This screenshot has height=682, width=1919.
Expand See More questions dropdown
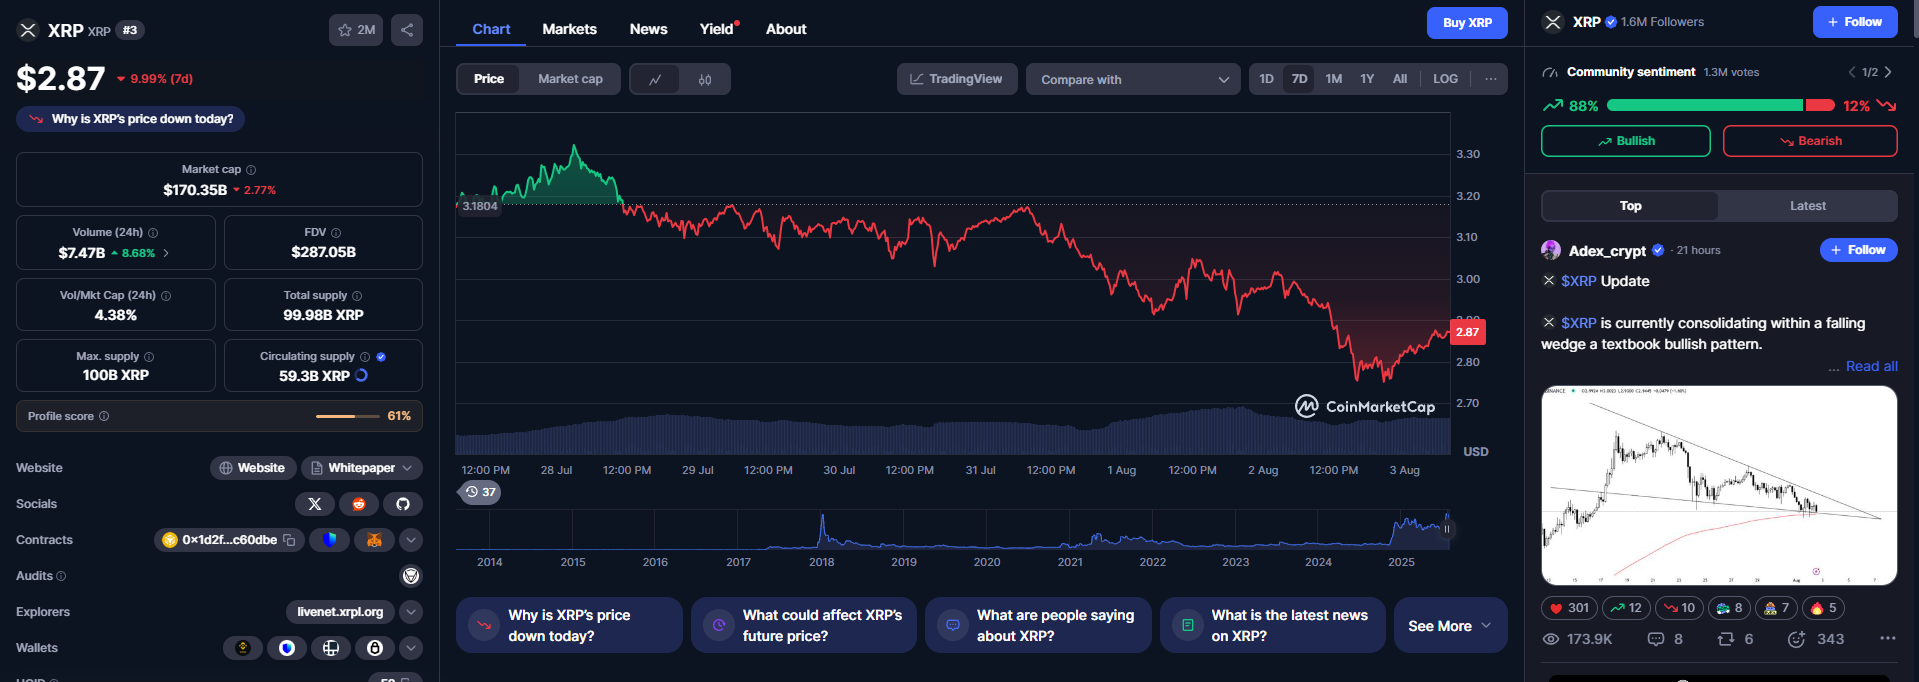(x=1450, y=626)
